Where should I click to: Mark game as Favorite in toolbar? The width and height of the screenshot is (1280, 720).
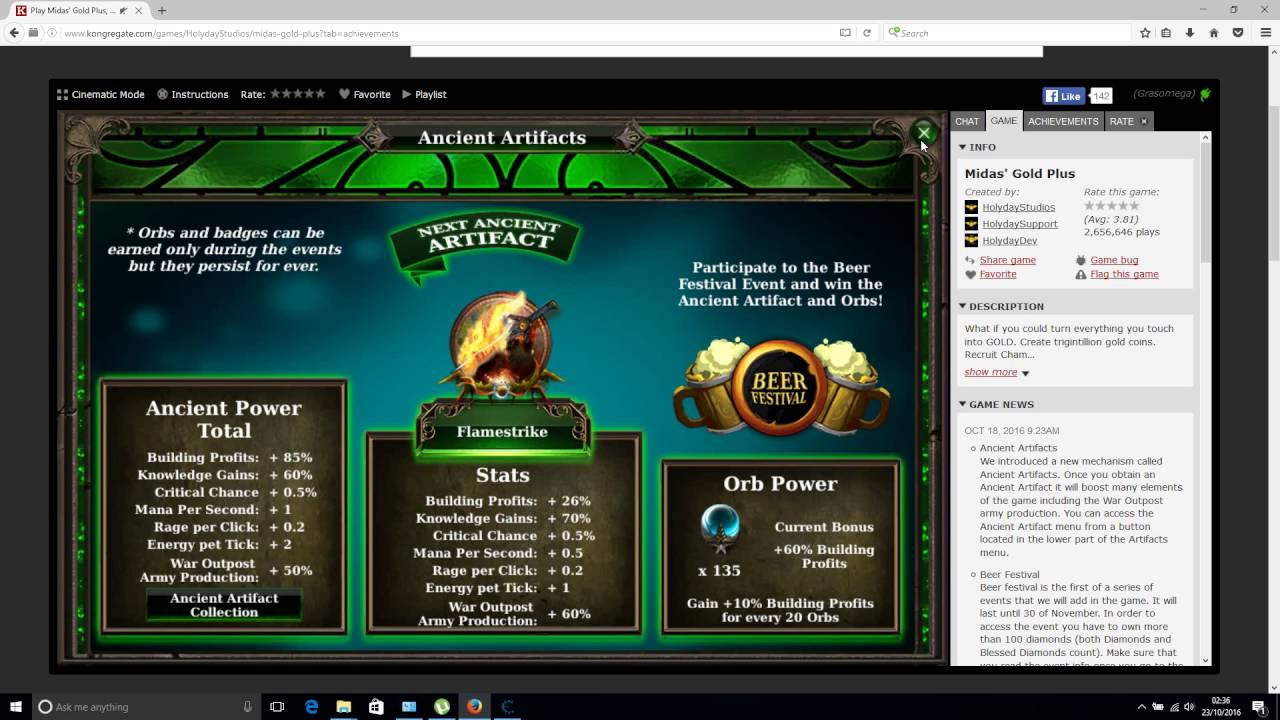pyautogui.click(x=365, y=94)
